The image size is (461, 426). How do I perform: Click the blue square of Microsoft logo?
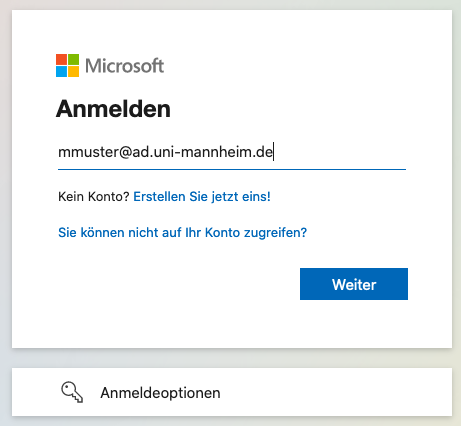61,72
